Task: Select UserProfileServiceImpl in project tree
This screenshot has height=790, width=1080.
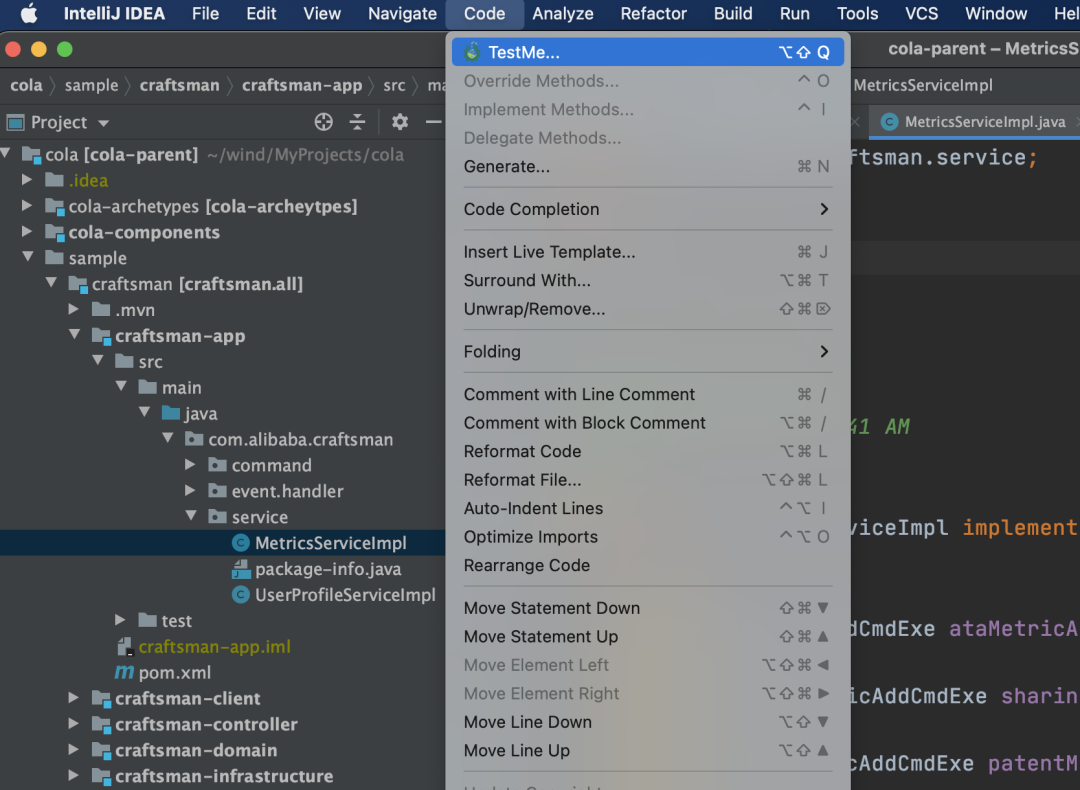Action: pos(345,595)
